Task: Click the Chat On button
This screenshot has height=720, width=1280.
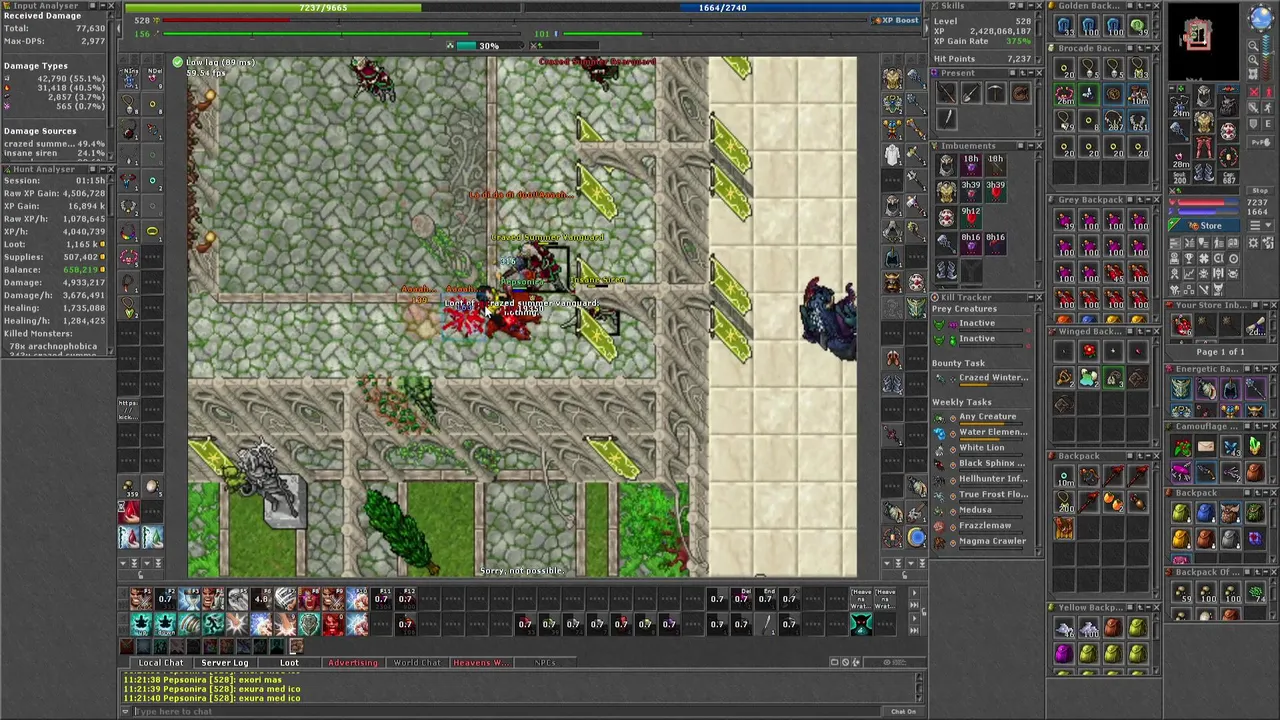Action: pyautogui.click(x=904, y=712)
